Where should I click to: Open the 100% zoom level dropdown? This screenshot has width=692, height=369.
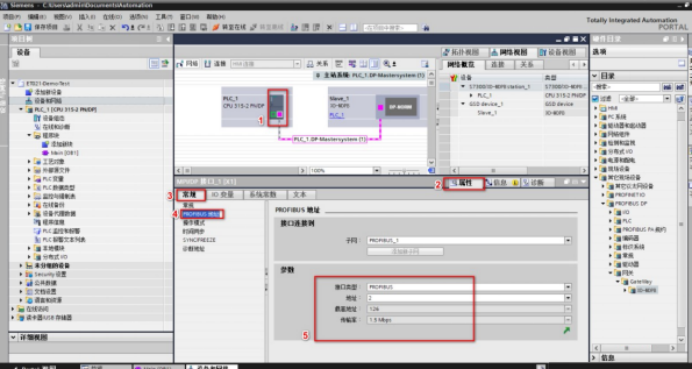pyautogui.click(x=376, y=170)
